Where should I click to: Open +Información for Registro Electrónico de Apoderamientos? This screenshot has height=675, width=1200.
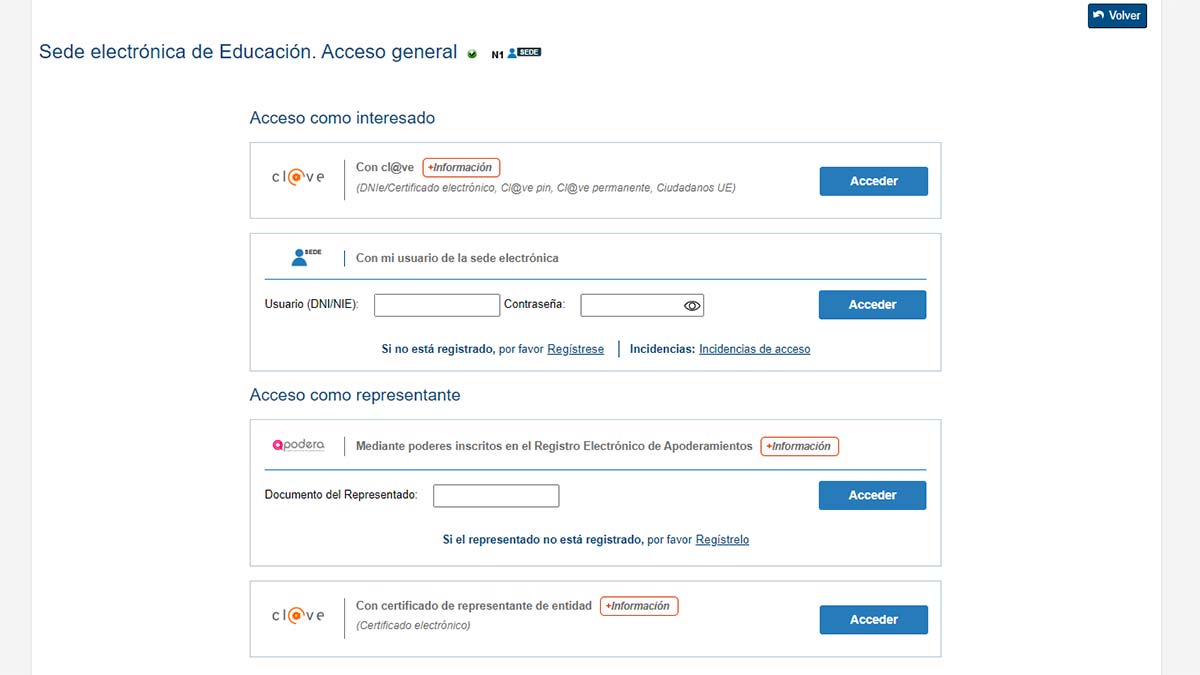799,446
